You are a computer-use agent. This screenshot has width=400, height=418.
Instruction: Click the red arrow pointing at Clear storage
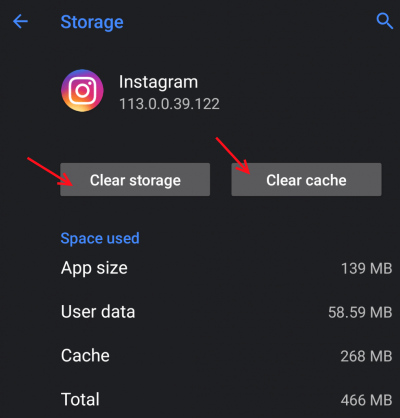point(50,171)
